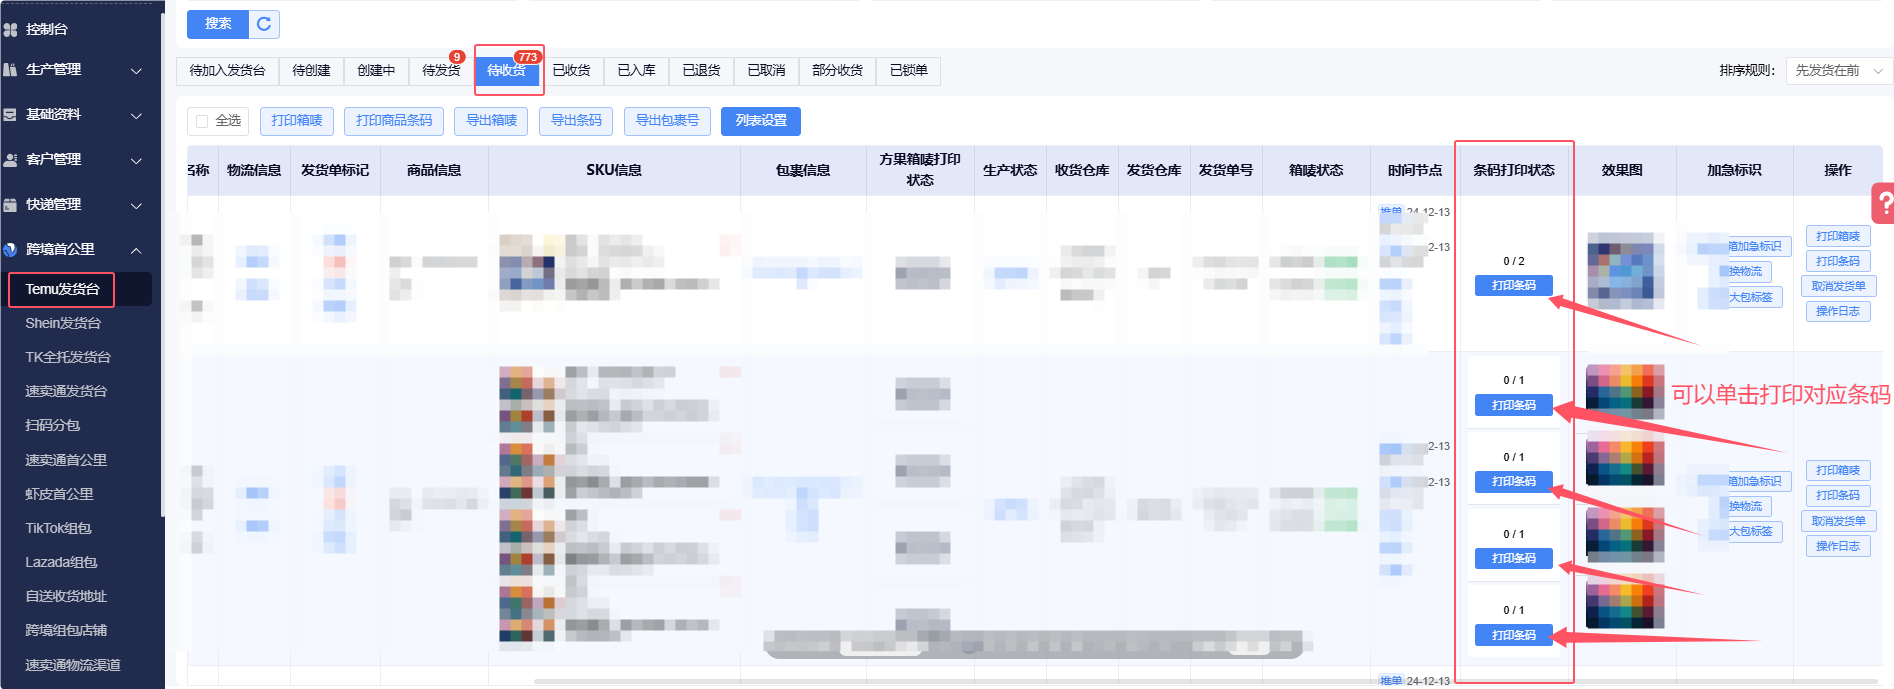This screenshot has height=689, width=1894.
Task: Click the red question-mark help icon
Action: (x=1884, y=203)
